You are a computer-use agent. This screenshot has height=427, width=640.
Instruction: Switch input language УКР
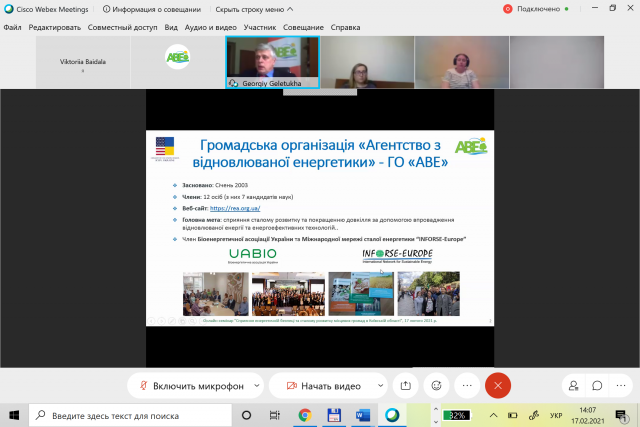556,416
